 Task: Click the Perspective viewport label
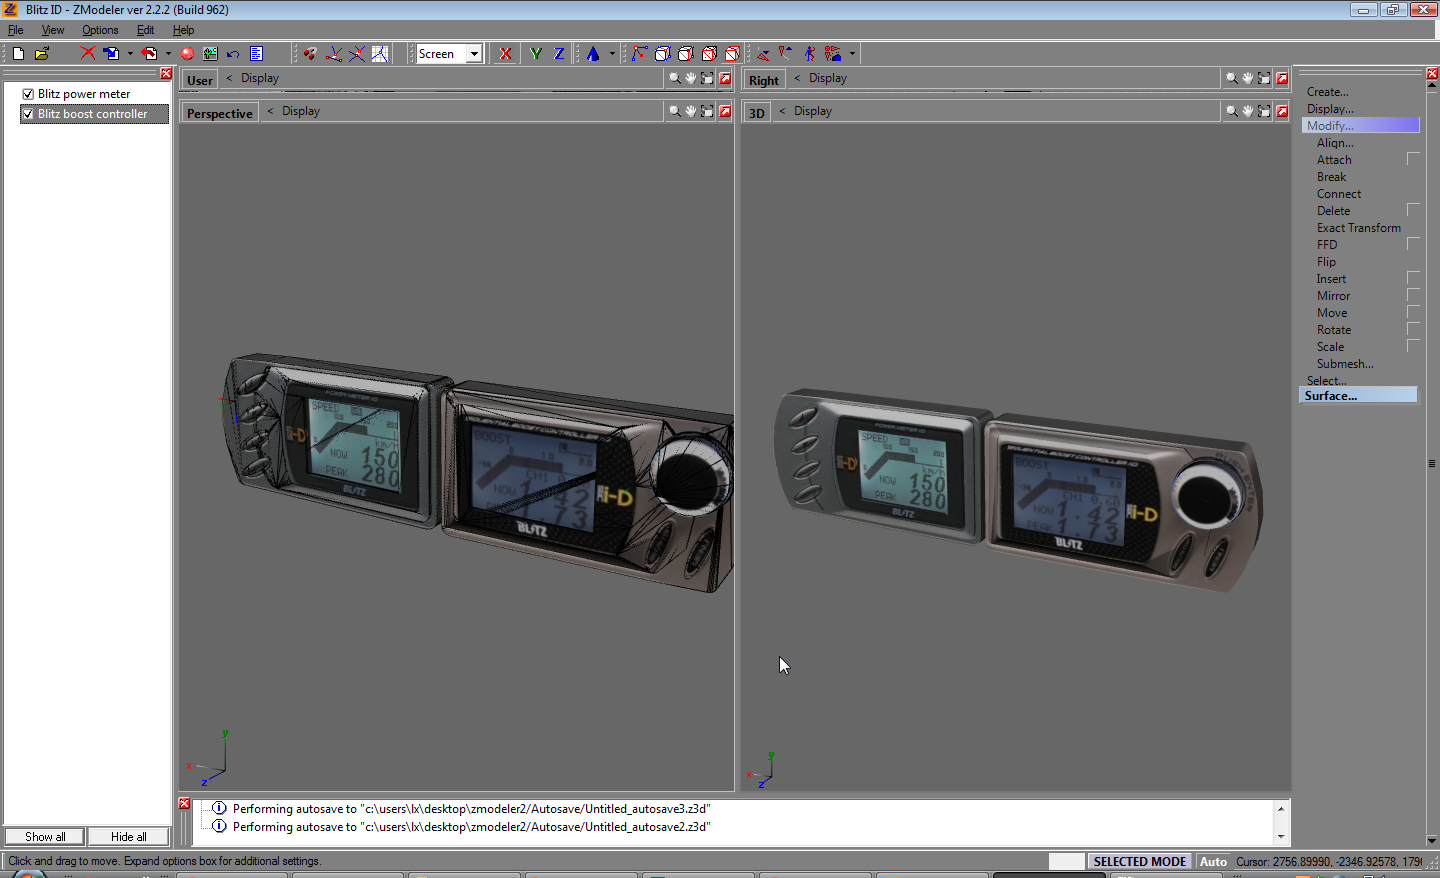(220, 113)
